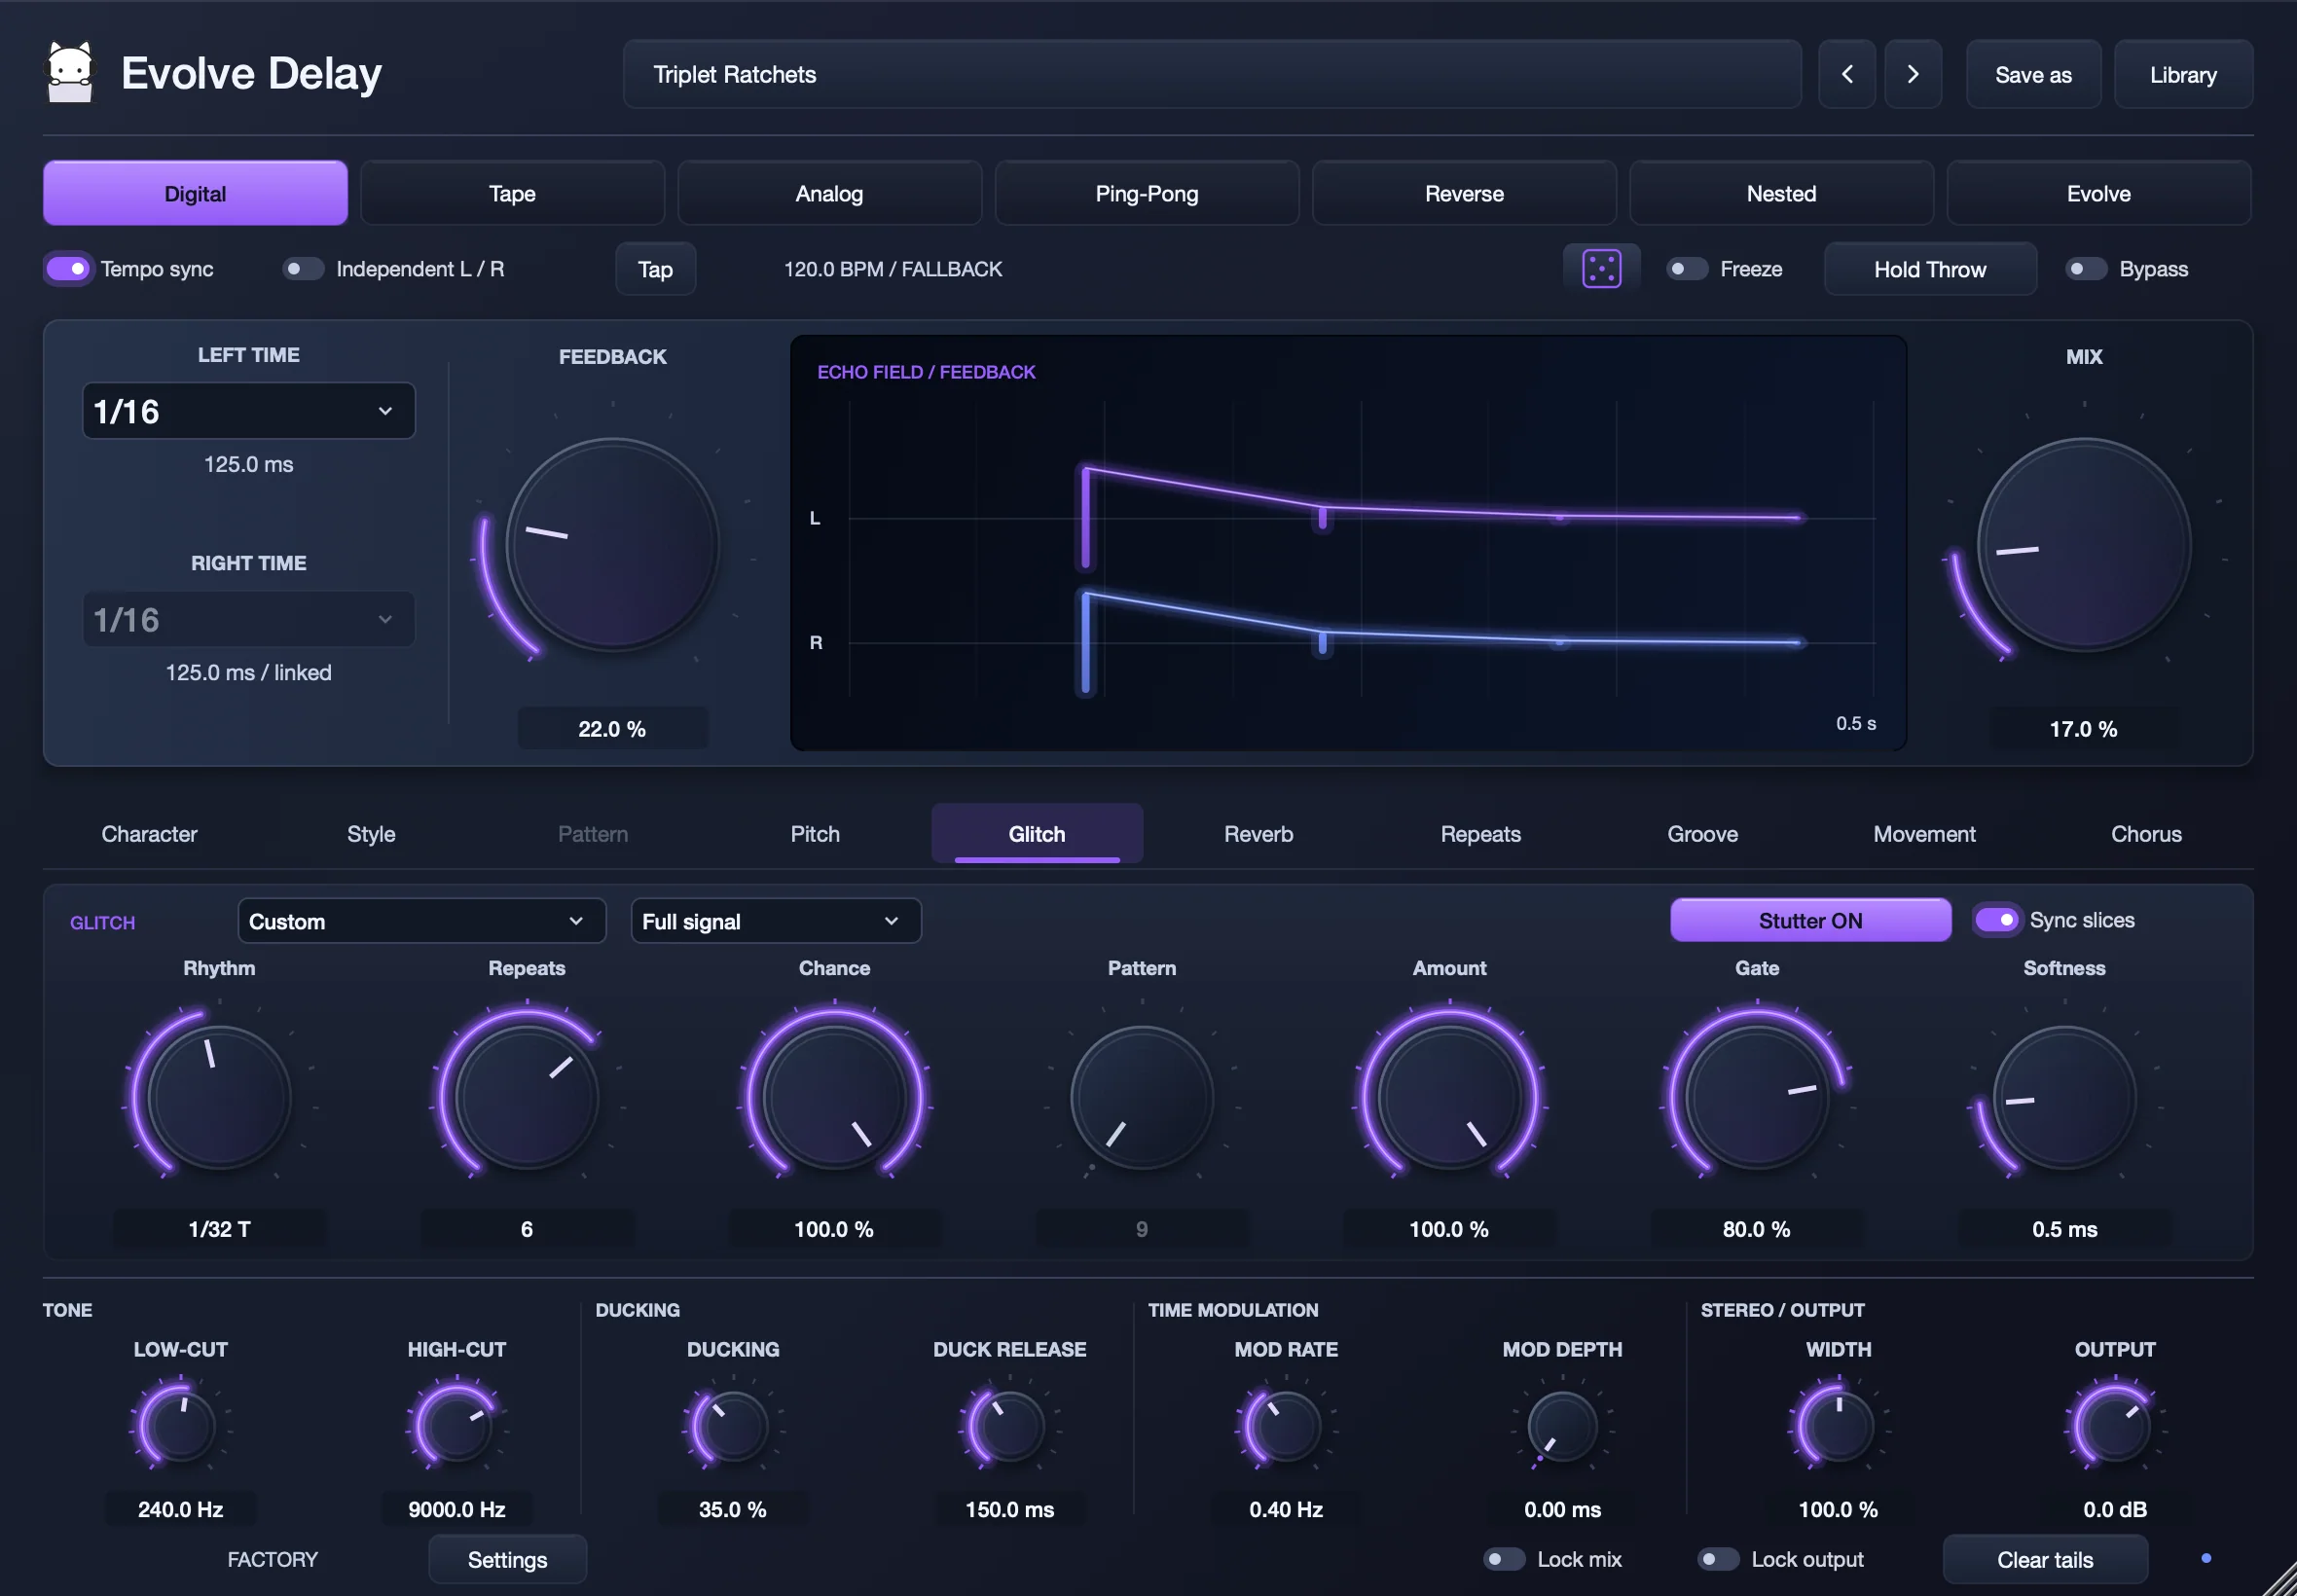Open the Glitch Custom preset dropdown
The height and width of the screenshot is (1596, 2297).
click(x=421, y=920)
